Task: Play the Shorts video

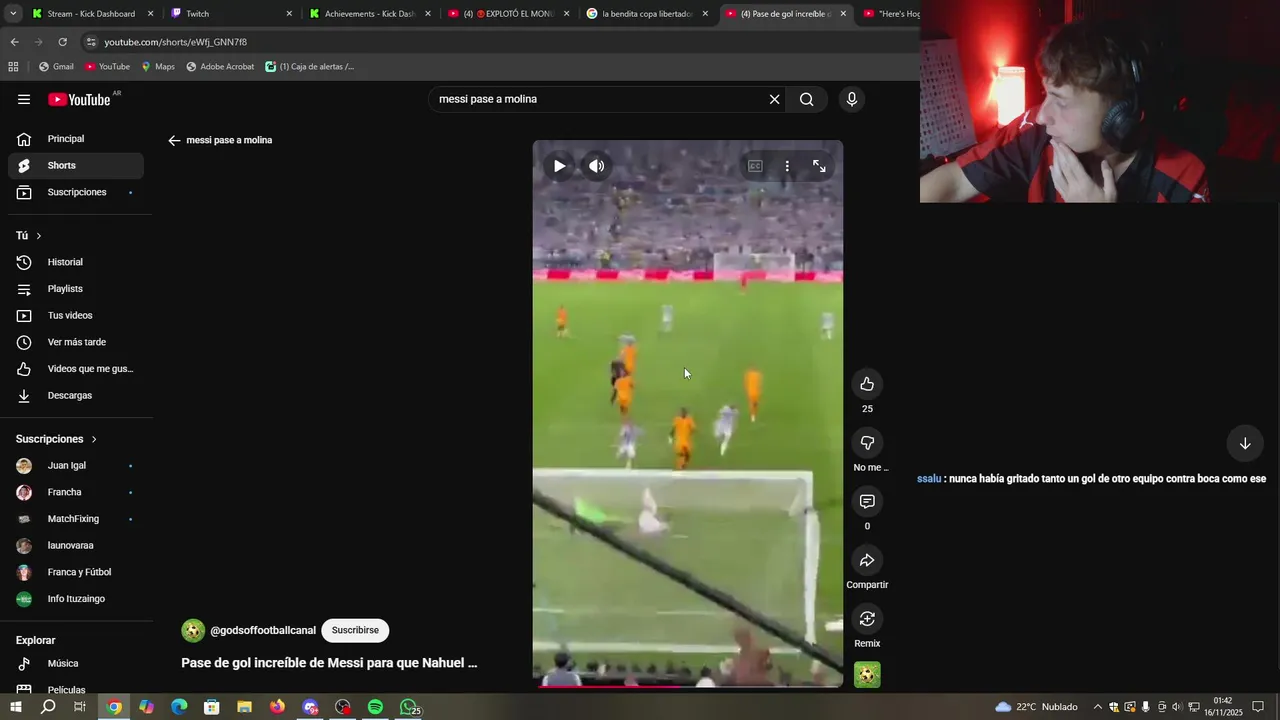Action: pyautogui.click(x=559, y=166)
